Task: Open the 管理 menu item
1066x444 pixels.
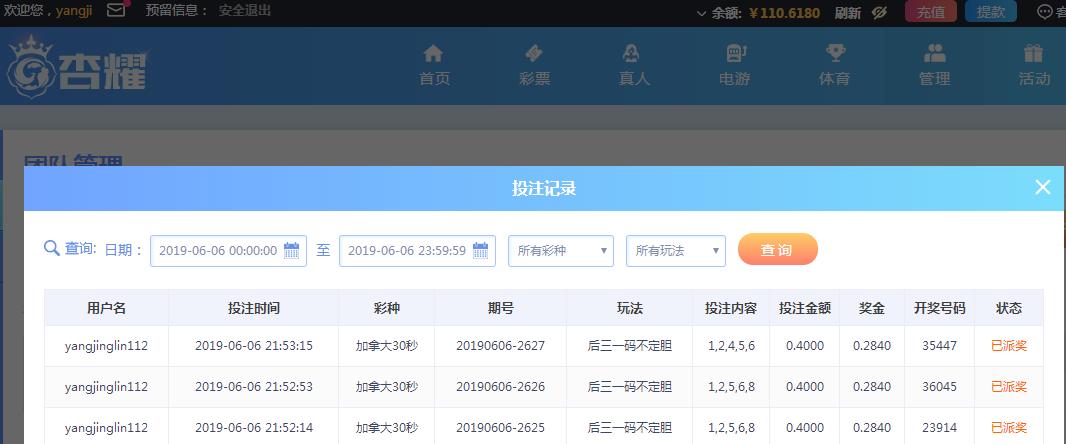Action: pos(934,65)
